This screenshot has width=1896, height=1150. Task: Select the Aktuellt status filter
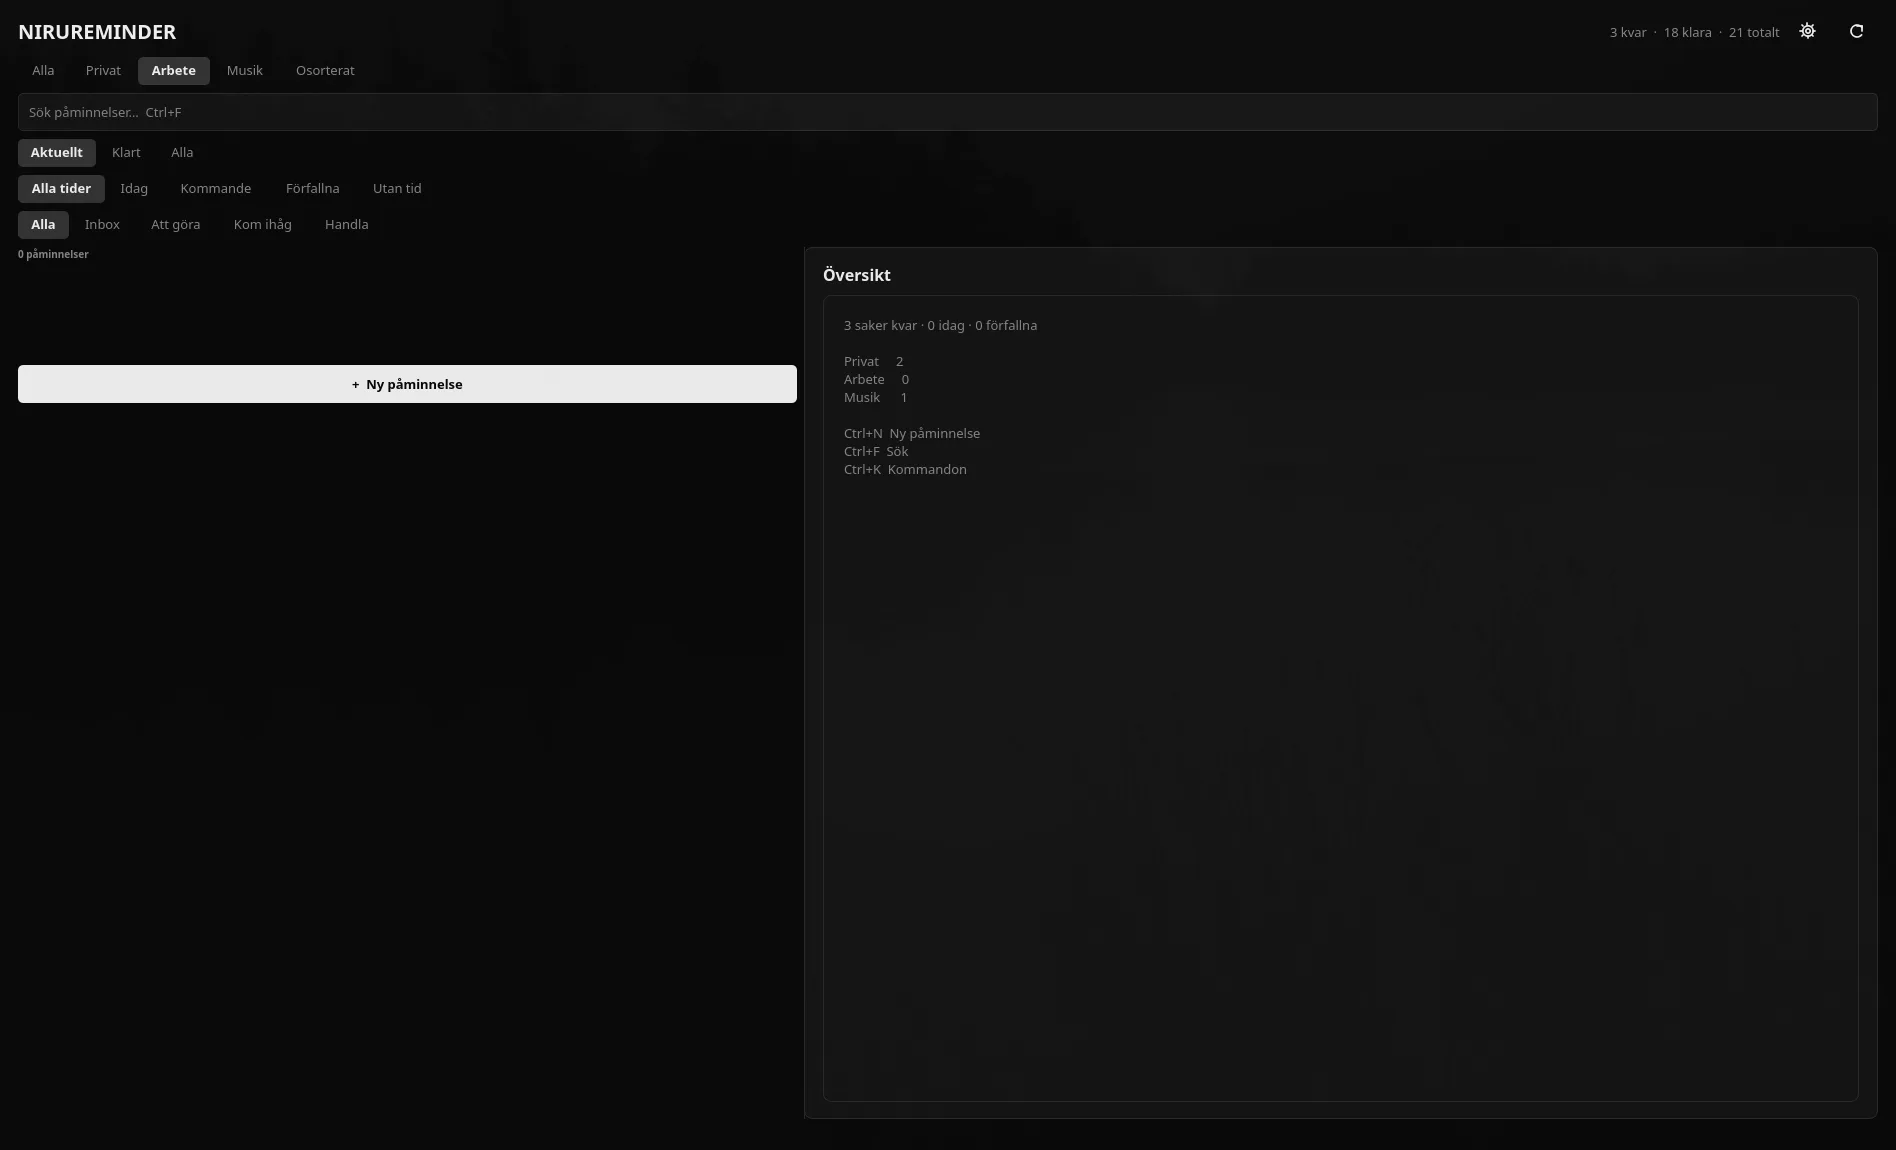click(57, 153)
